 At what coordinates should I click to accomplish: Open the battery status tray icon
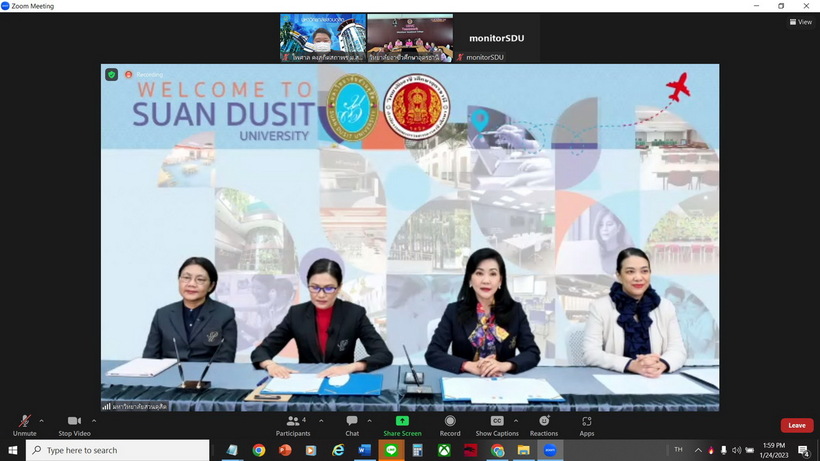(749, 450)
